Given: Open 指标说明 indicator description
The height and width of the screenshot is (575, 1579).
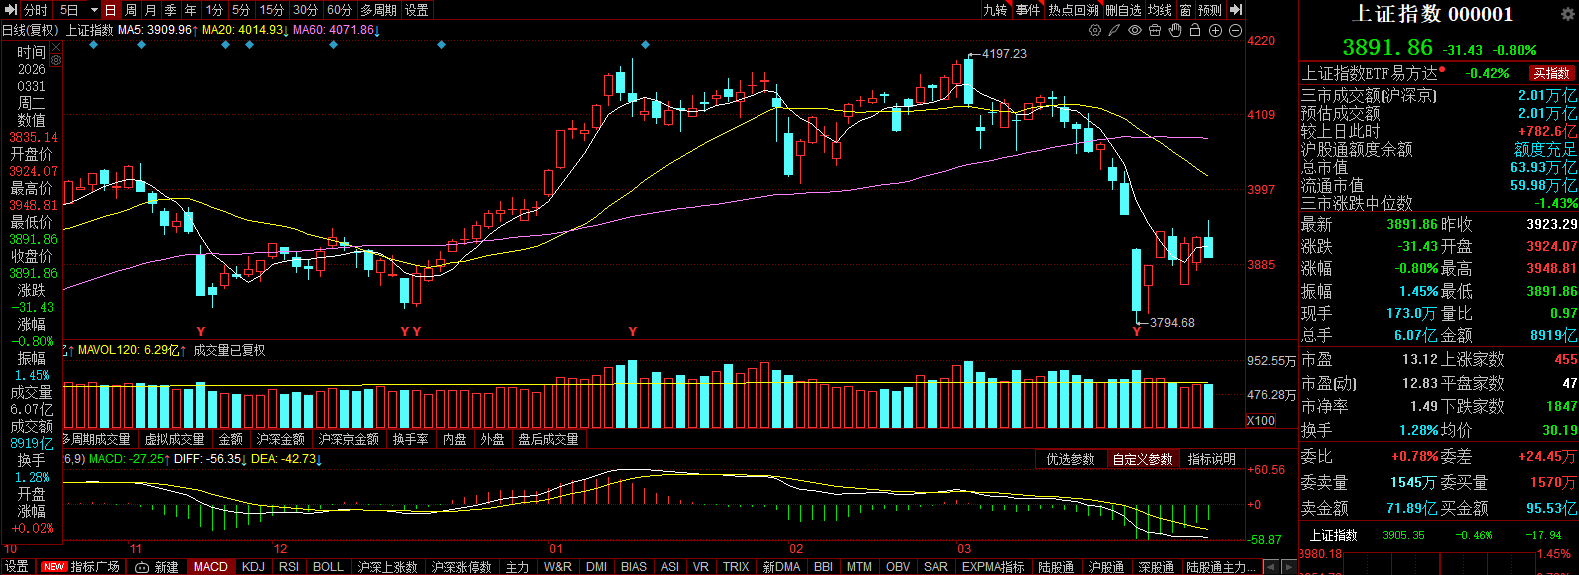Looking at the screenshot, I should [x=1211, y=459].
